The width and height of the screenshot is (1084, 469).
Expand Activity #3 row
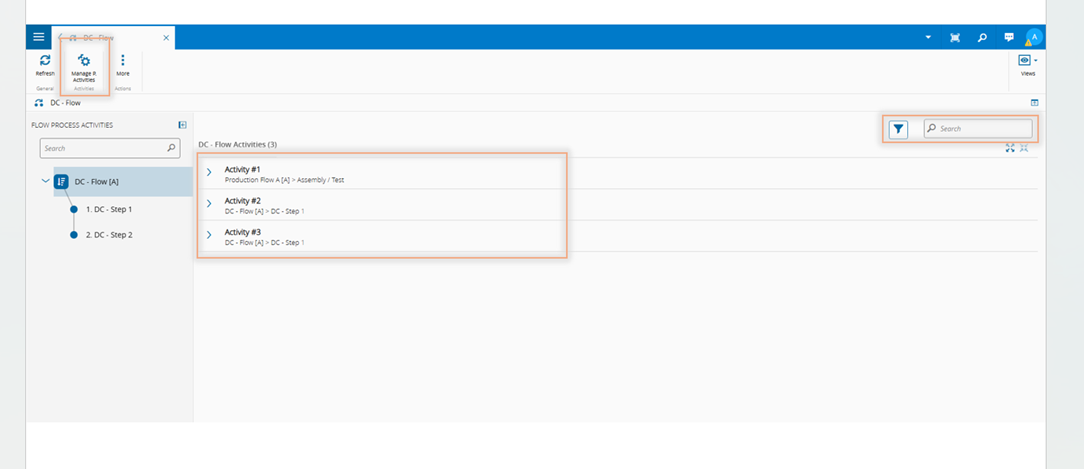point(209,235)
